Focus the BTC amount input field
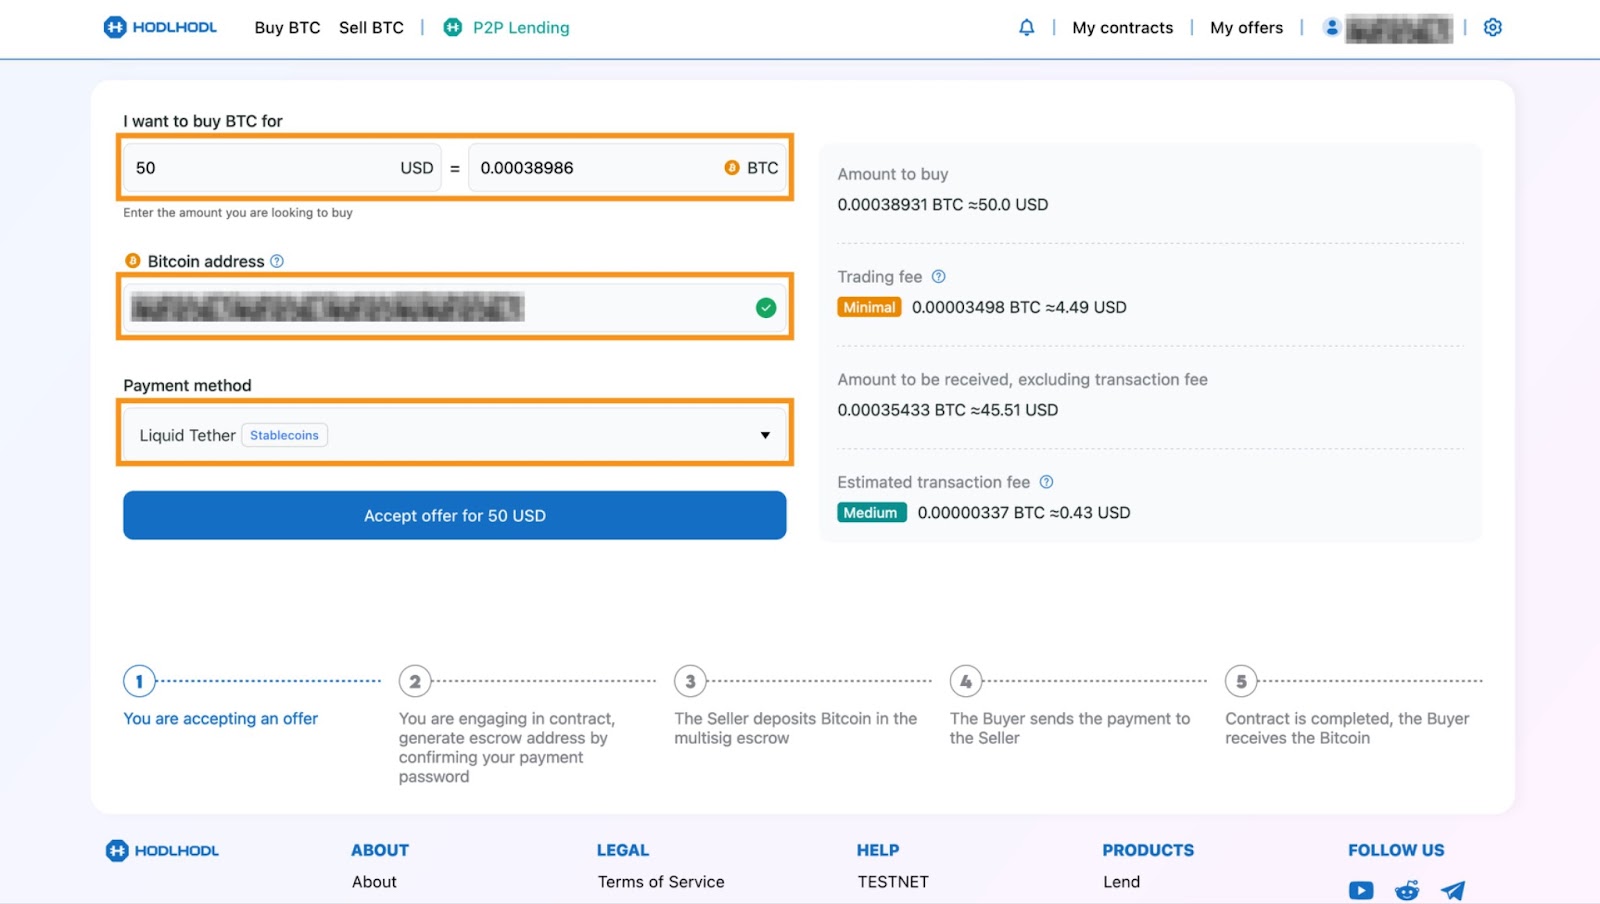1600x904 pixels. 628,168
